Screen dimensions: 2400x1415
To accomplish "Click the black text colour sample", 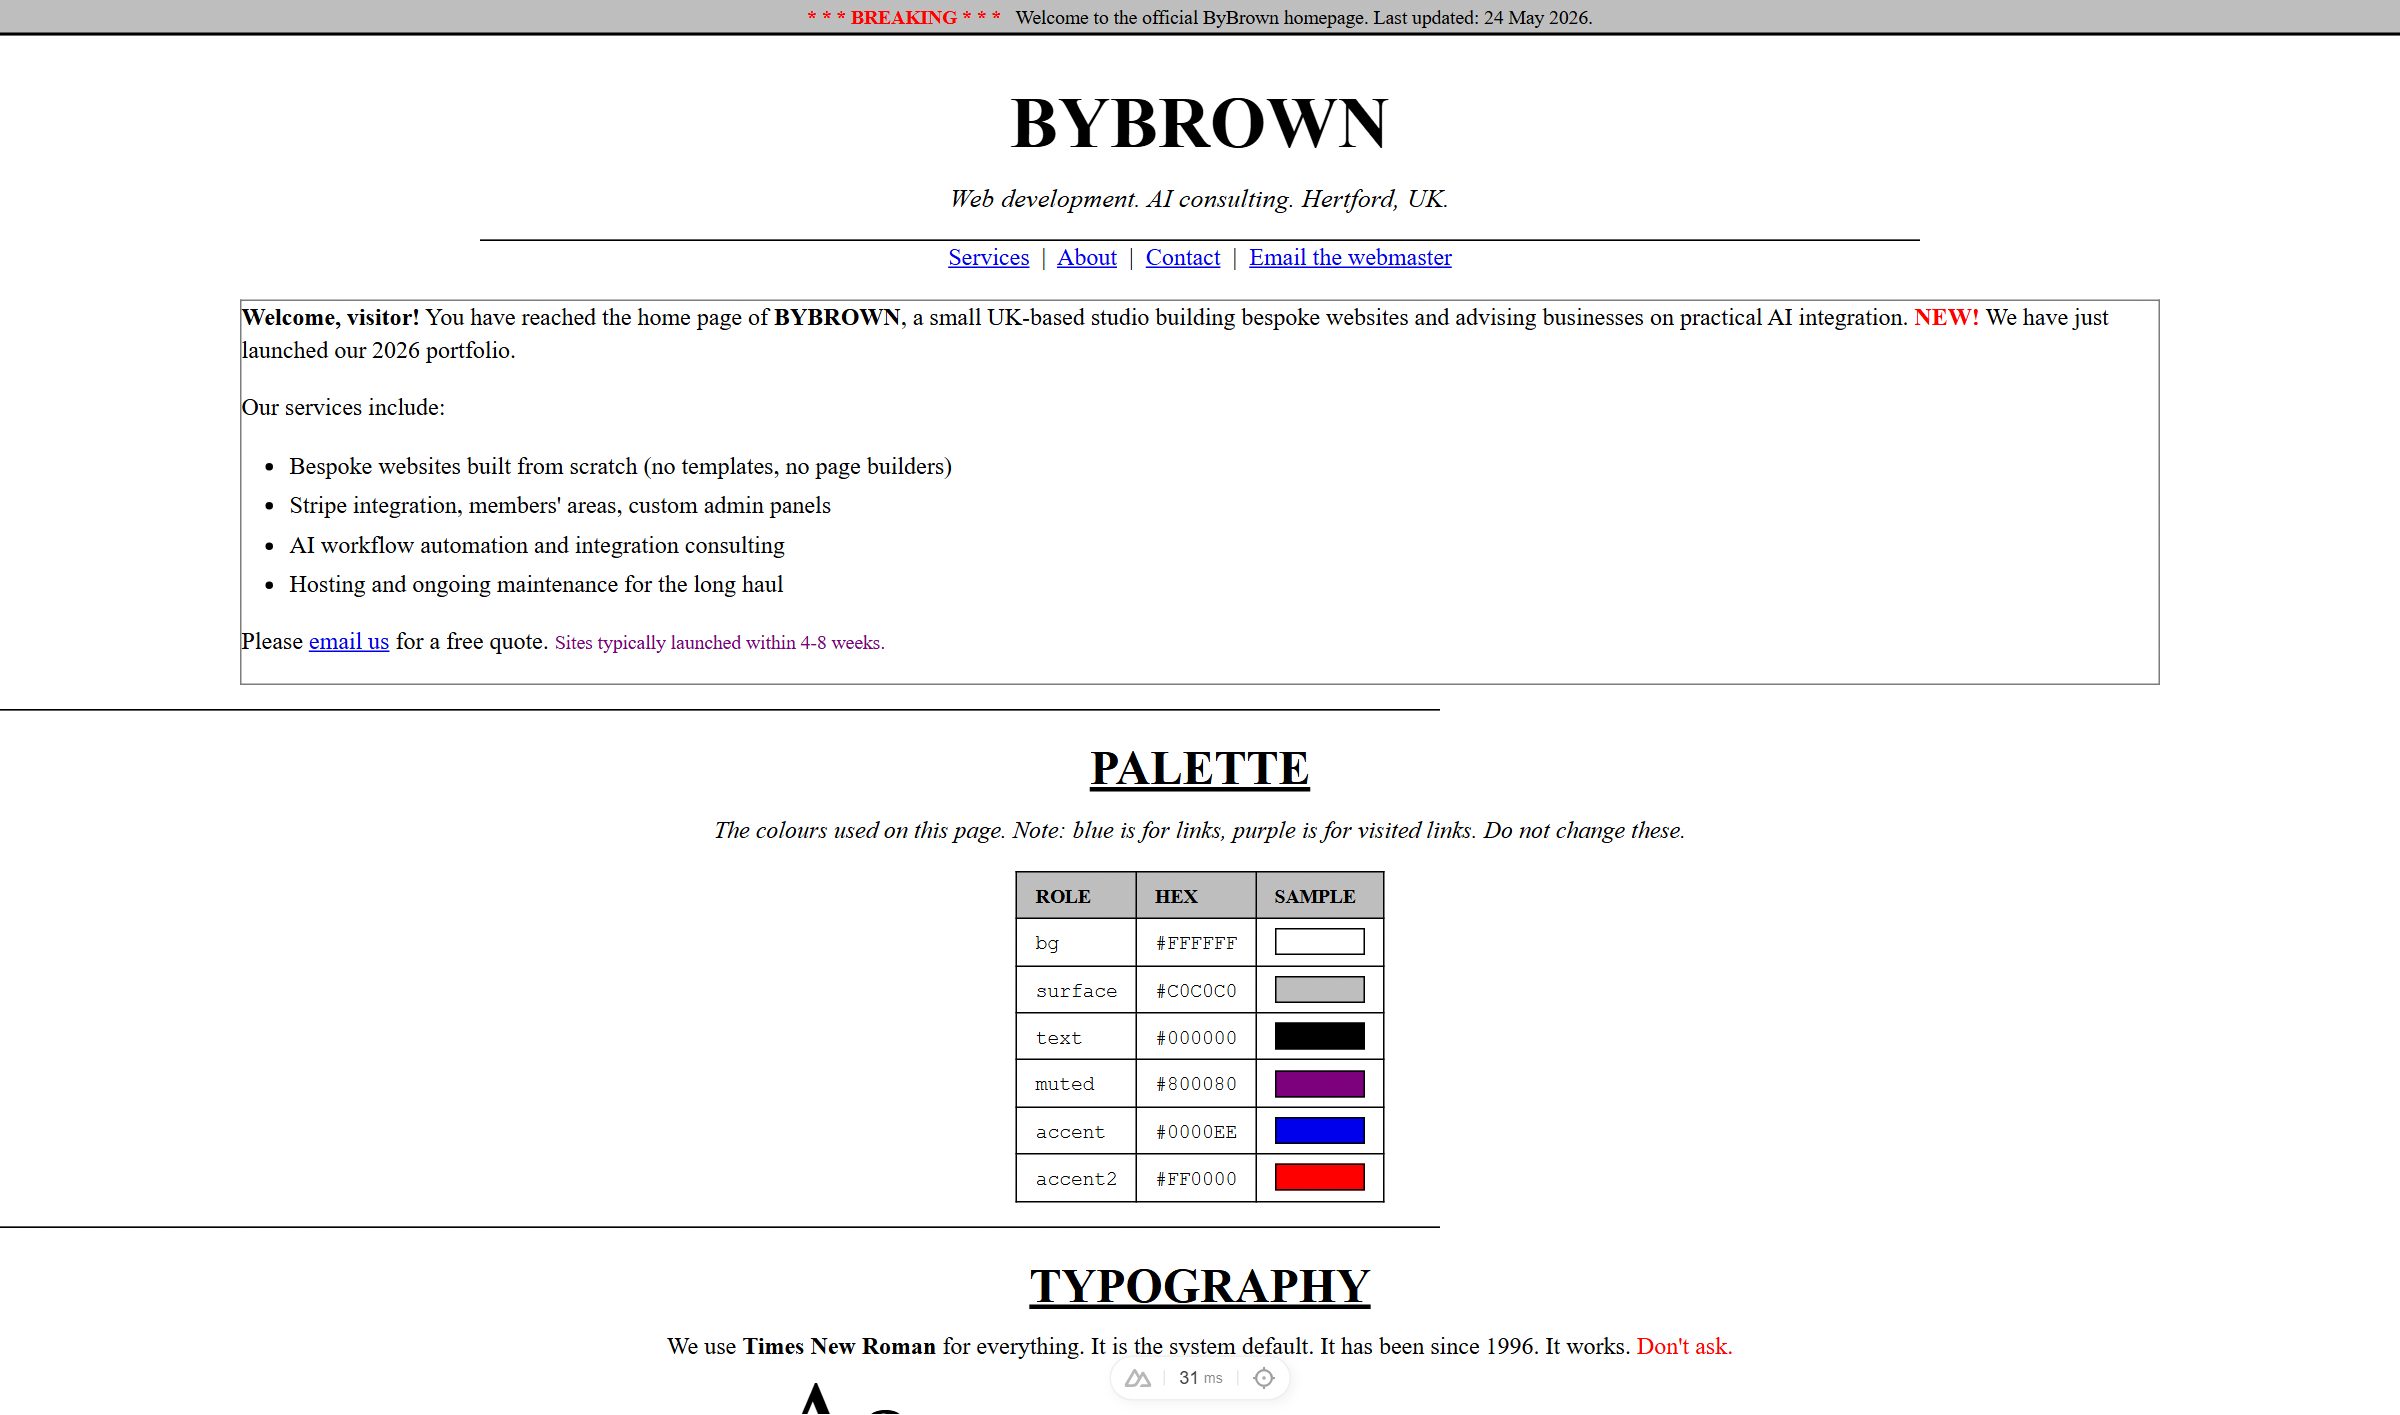I will point(1319,1036).
